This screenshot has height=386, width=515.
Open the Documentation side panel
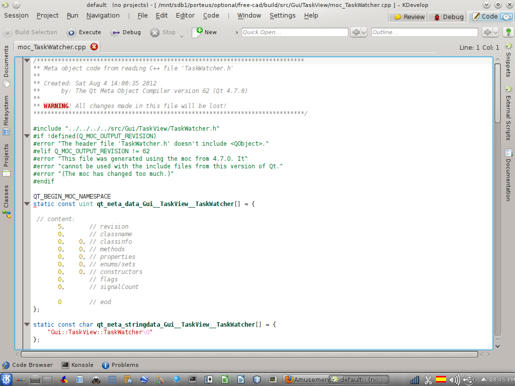pos(509,175)
